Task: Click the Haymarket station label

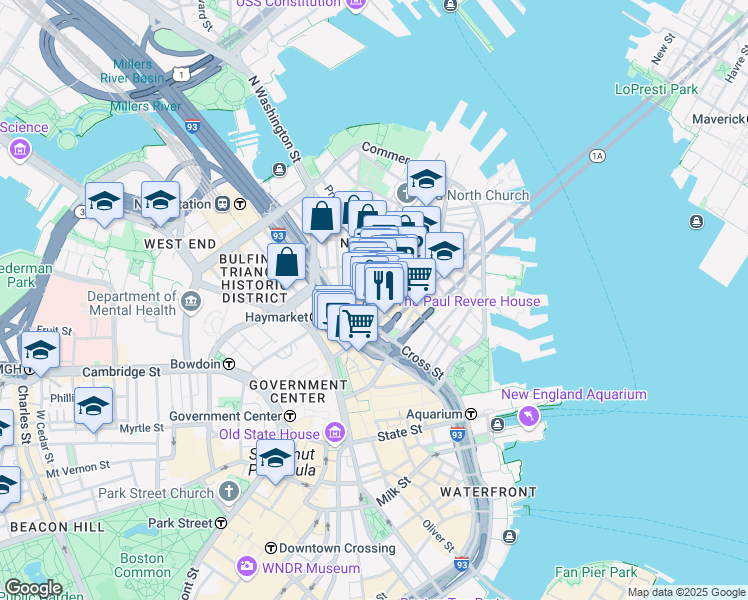Action: [277, 317]
